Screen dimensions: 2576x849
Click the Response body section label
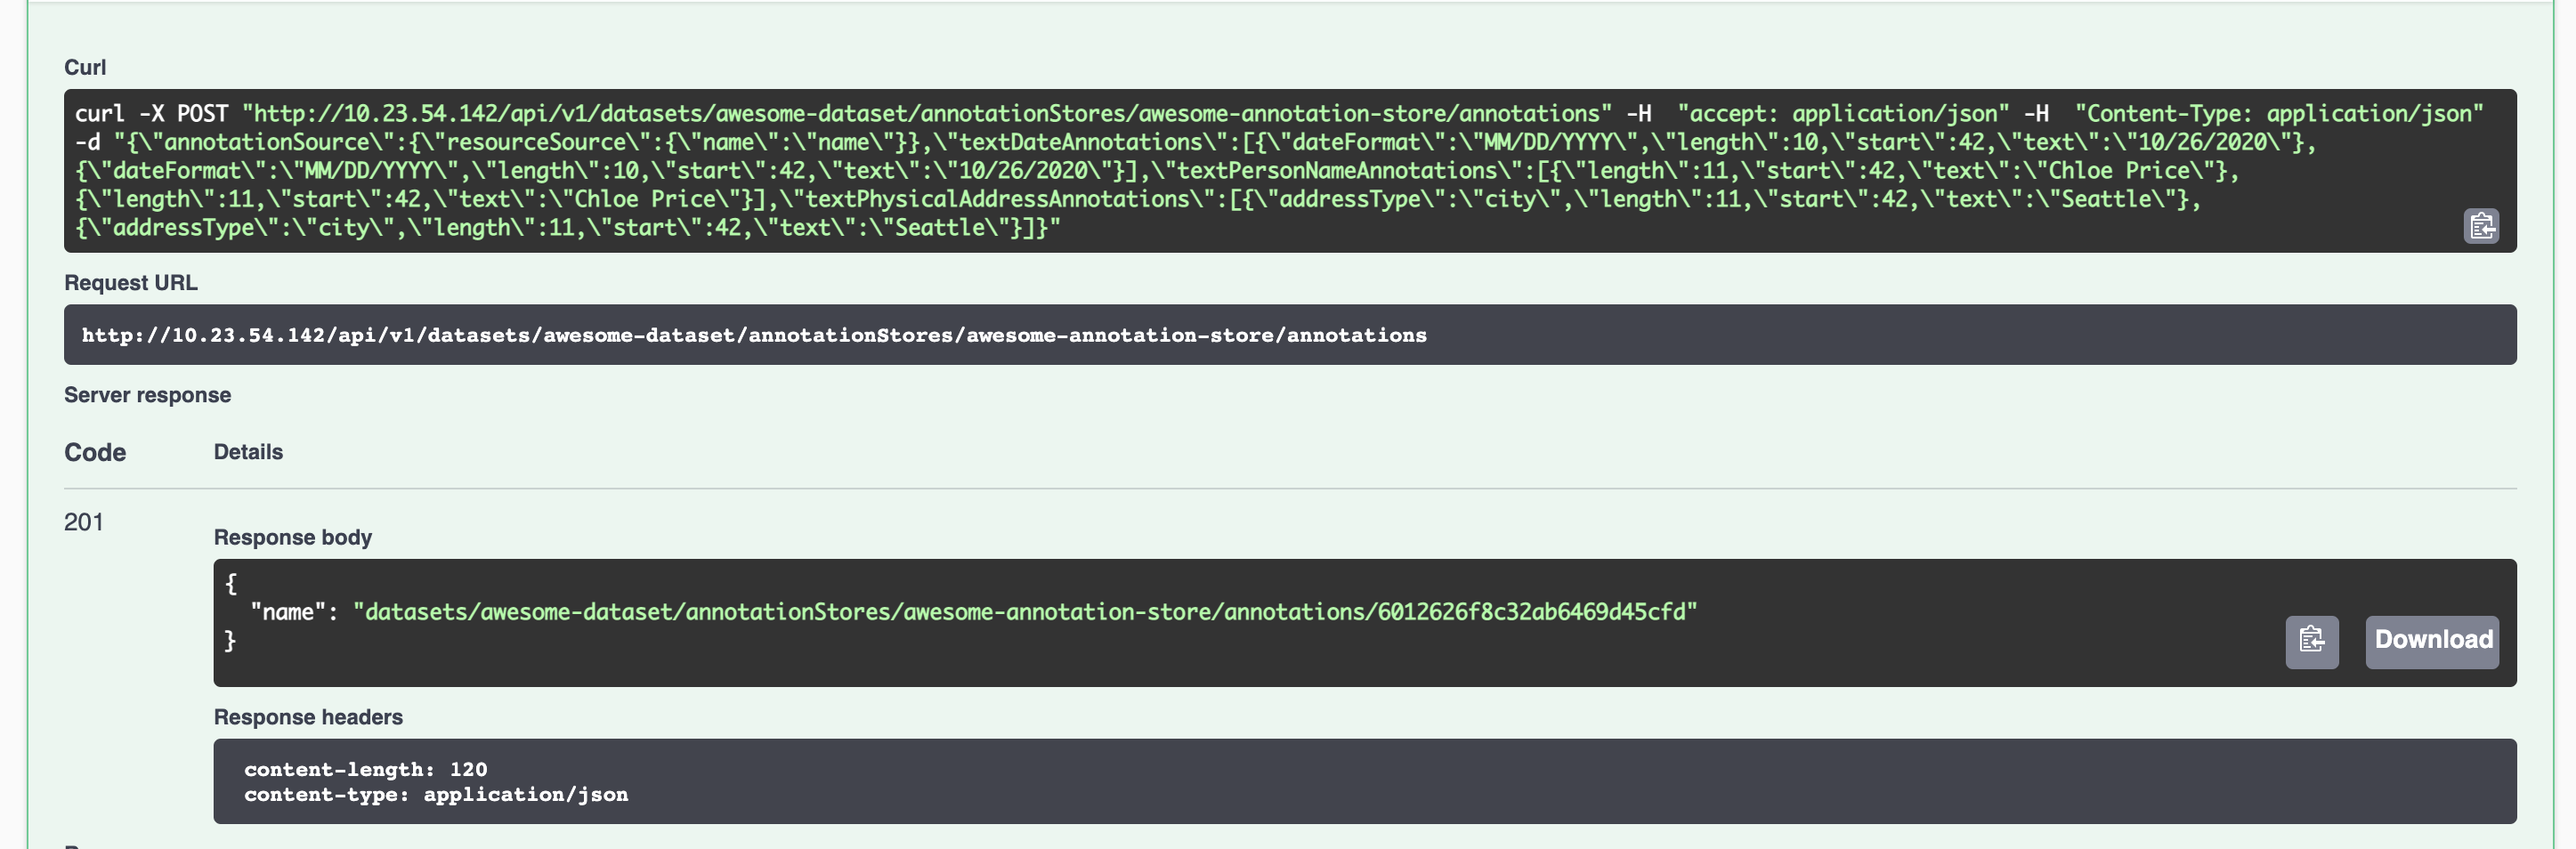(292, 537)
